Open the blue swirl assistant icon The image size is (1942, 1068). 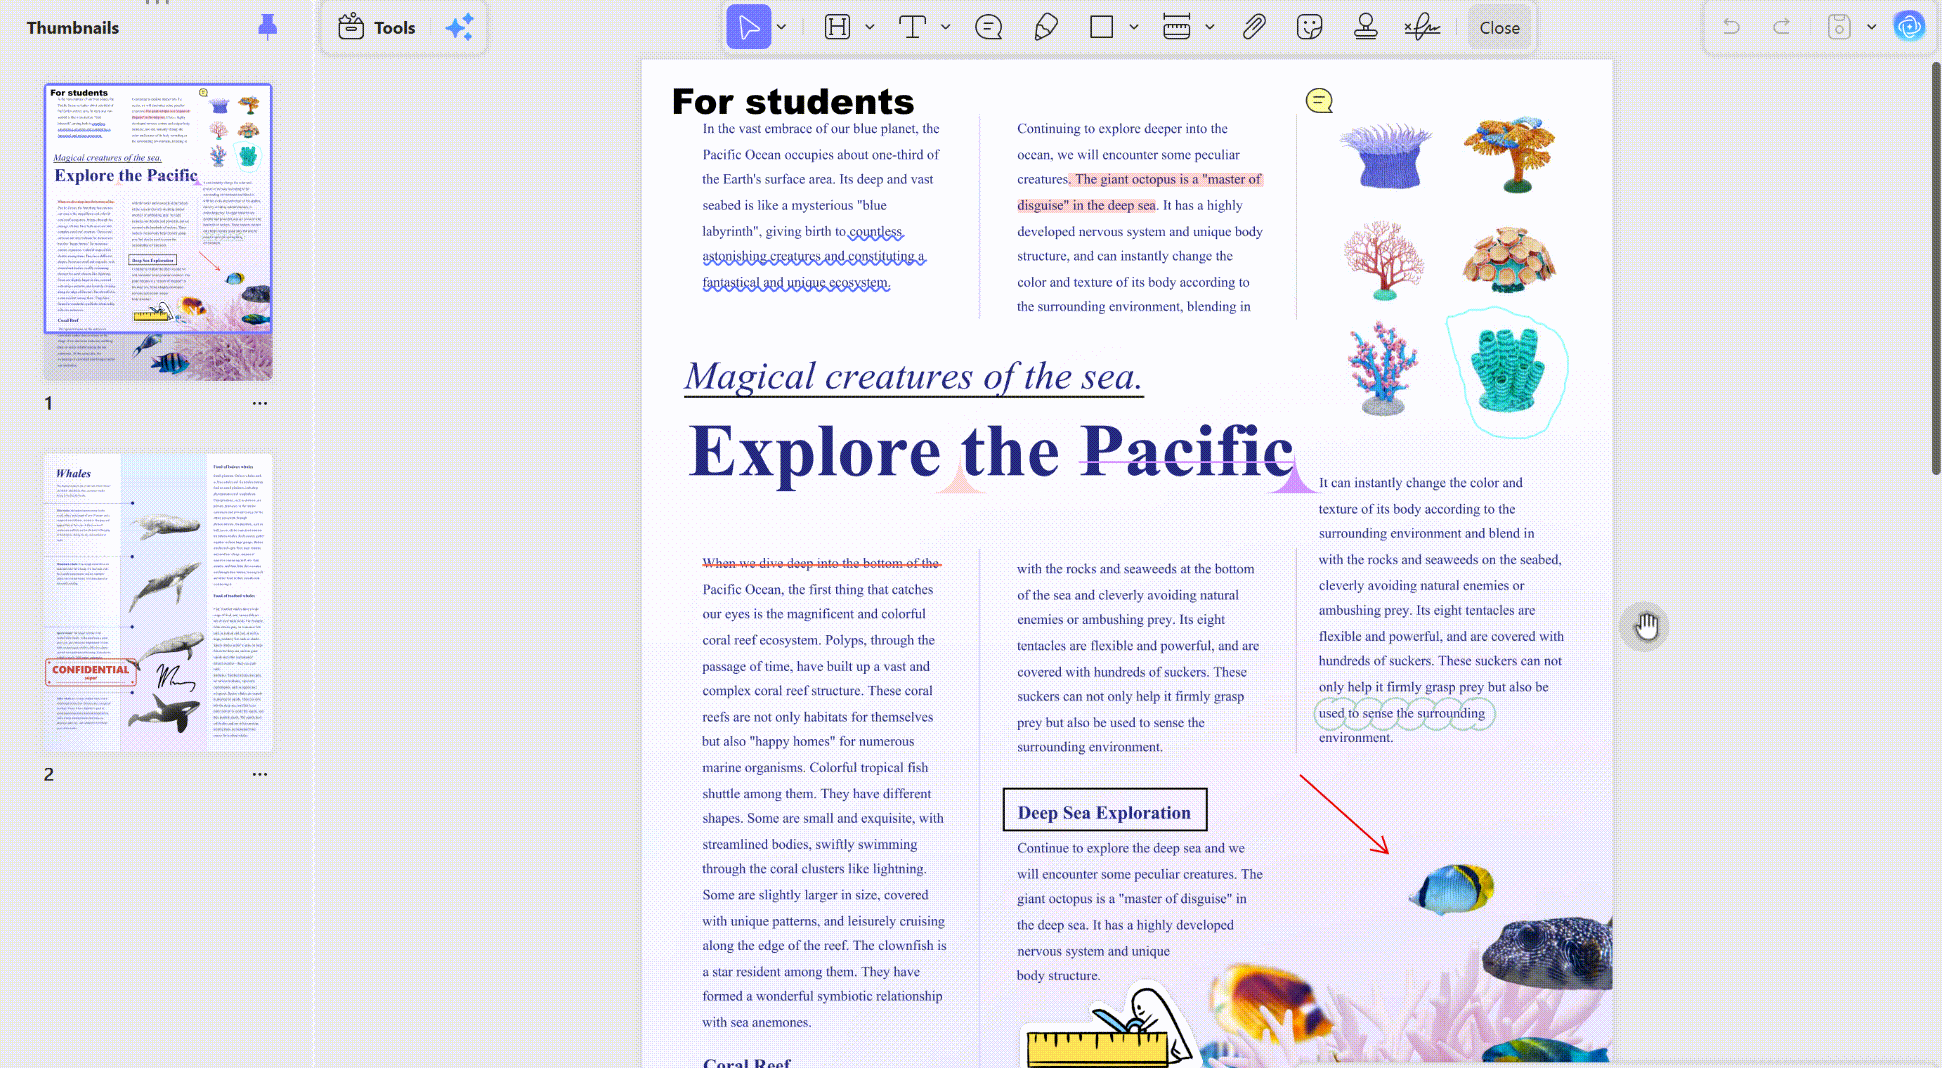point(1909,27)
